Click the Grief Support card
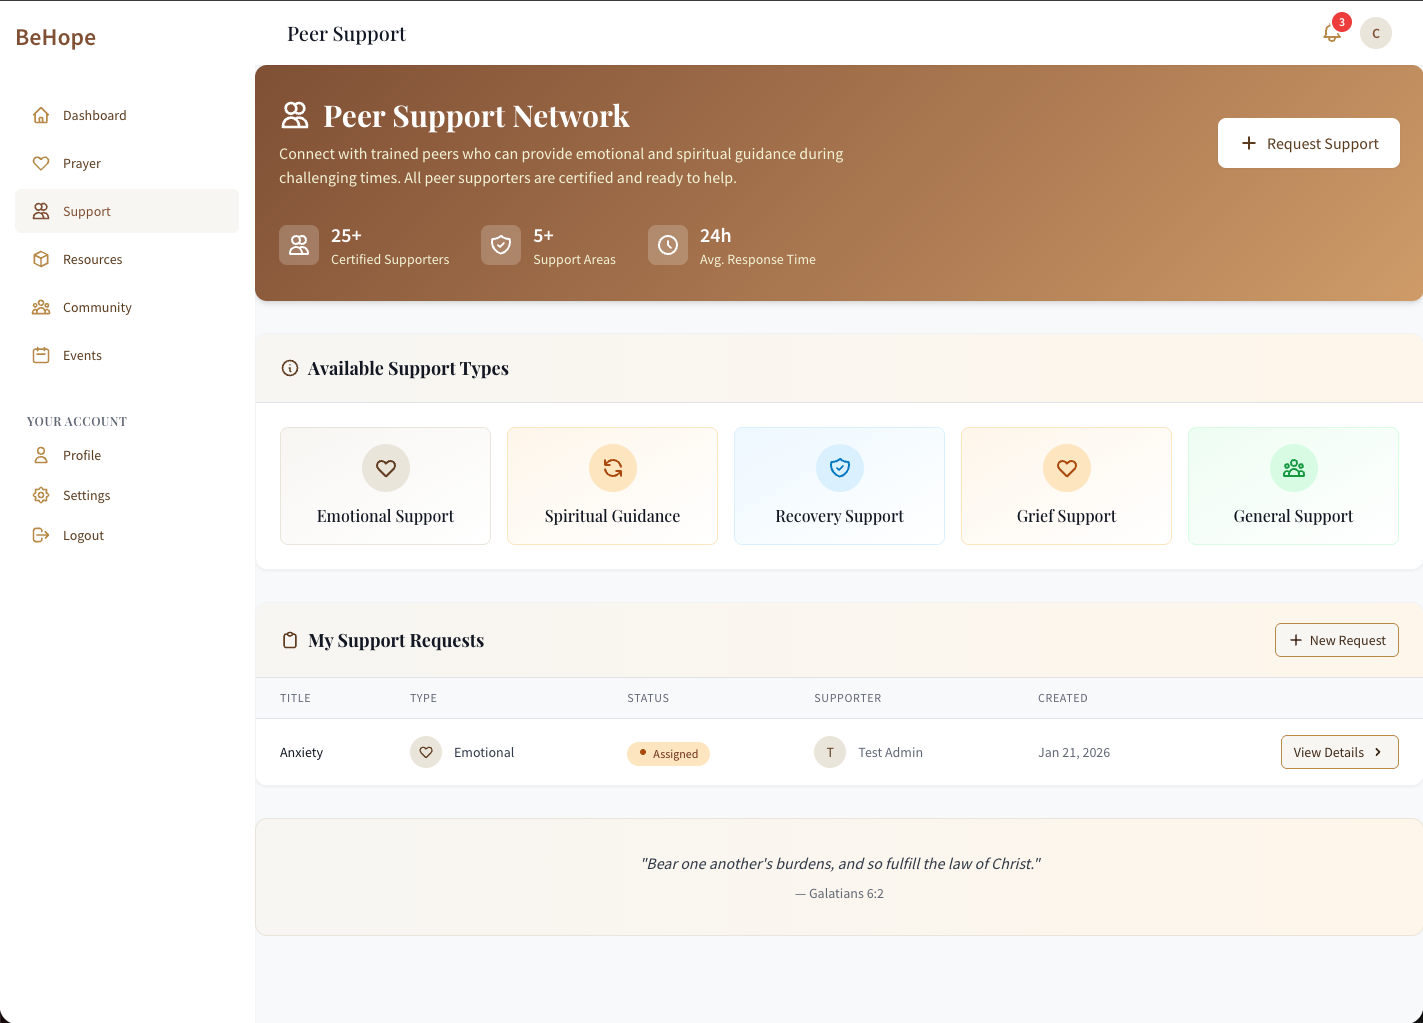 [x=1066, y=486]
